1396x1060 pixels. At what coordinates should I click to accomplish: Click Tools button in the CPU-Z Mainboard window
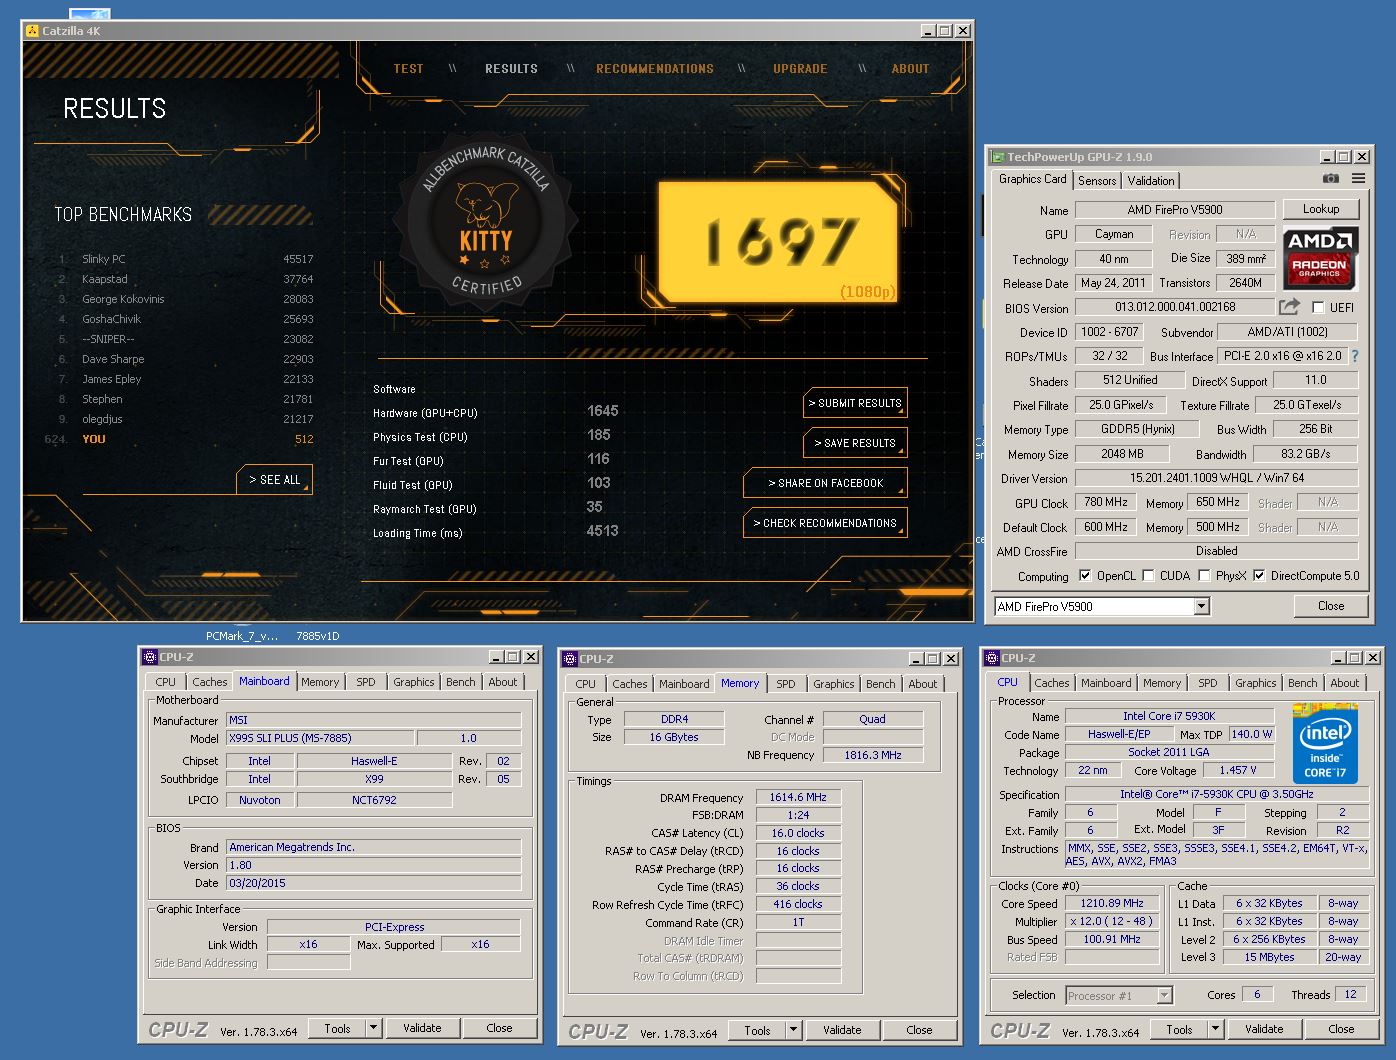tap(337, 1028)
